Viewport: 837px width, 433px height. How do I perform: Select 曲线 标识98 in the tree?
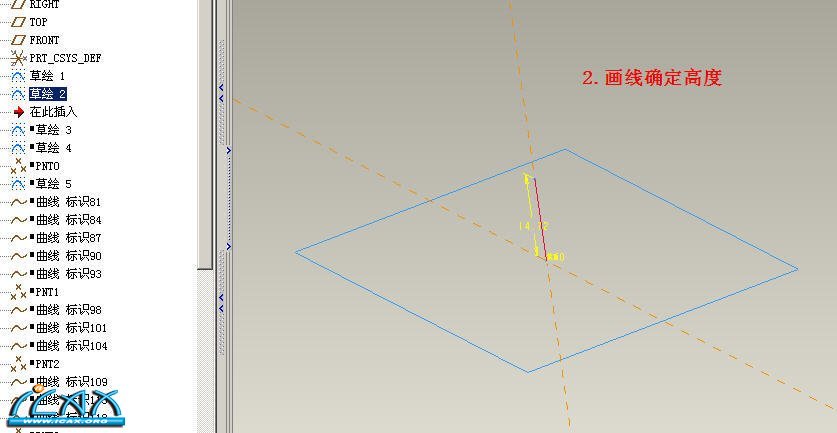click(x=68, y=310)
